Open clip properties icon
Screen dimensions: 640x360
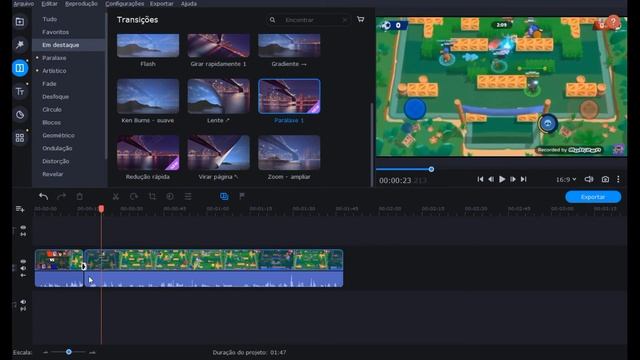(188, 196)
